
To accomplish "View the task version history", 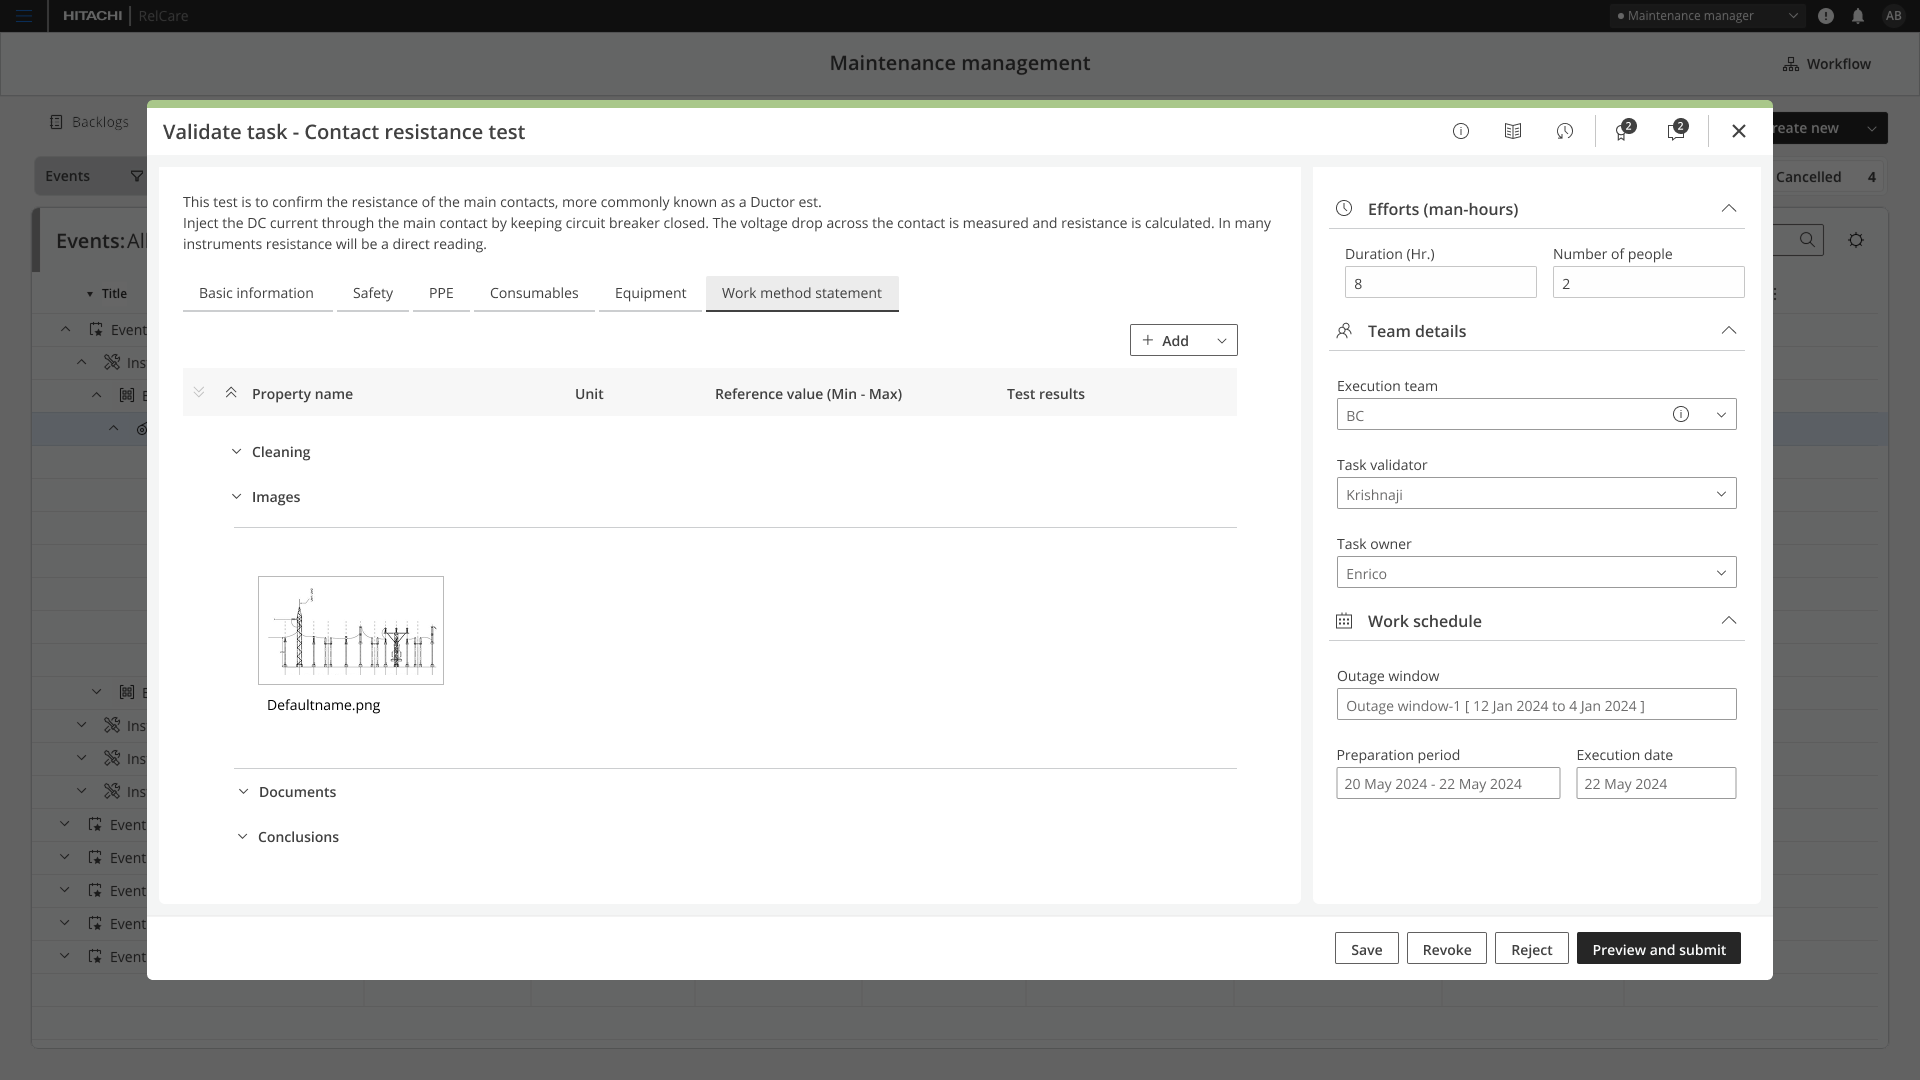I will (1565, 131).
